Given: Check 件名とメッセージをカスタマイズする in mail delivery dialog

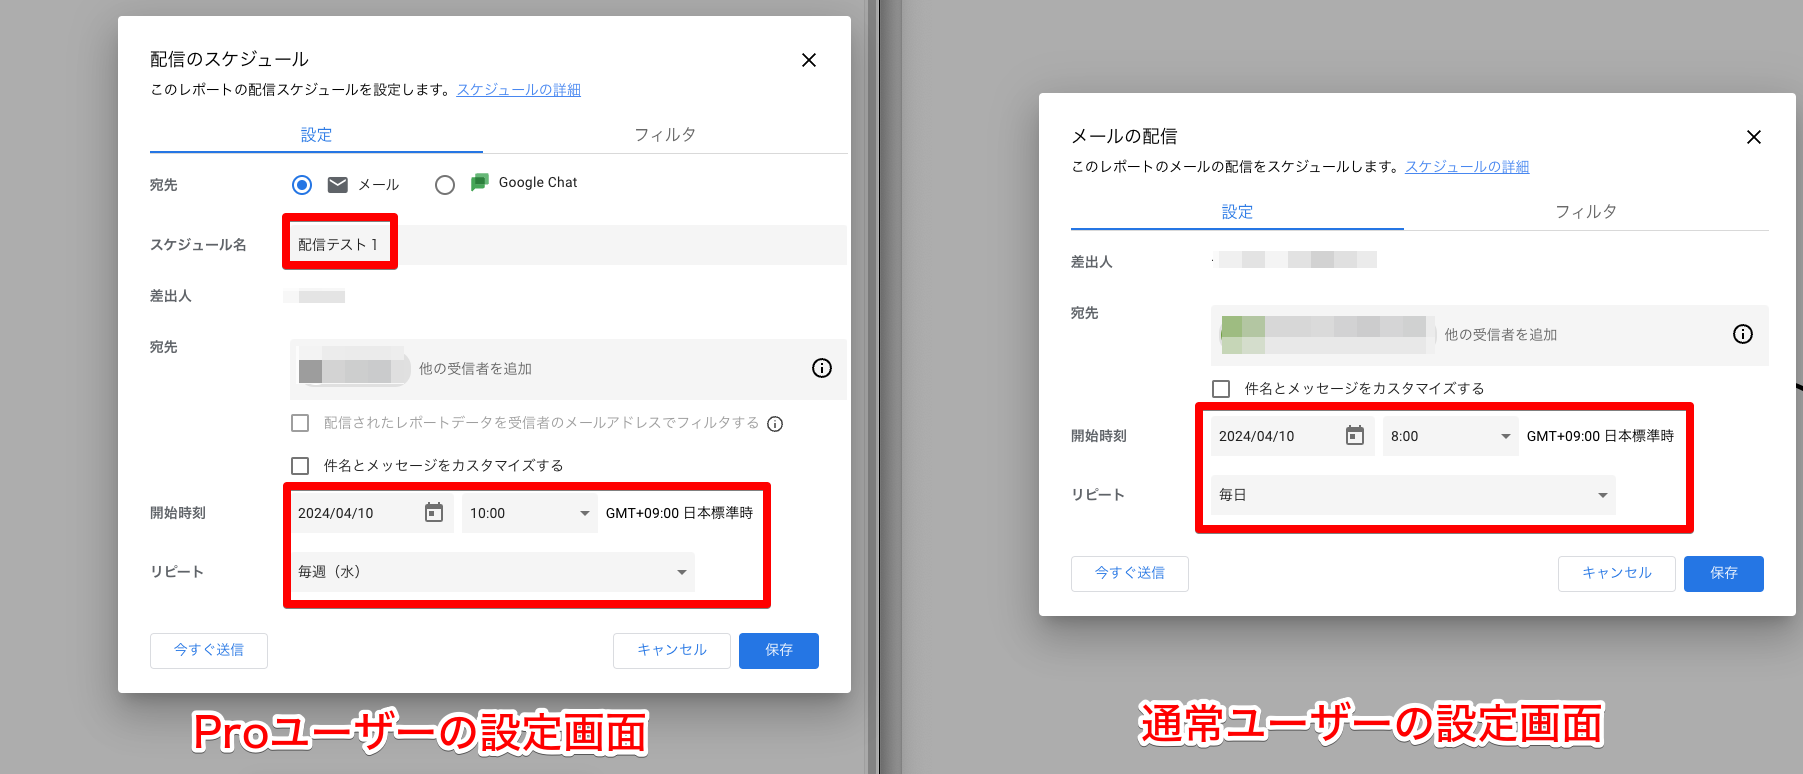Looking at the screenshot, I should pos(1221,389).
